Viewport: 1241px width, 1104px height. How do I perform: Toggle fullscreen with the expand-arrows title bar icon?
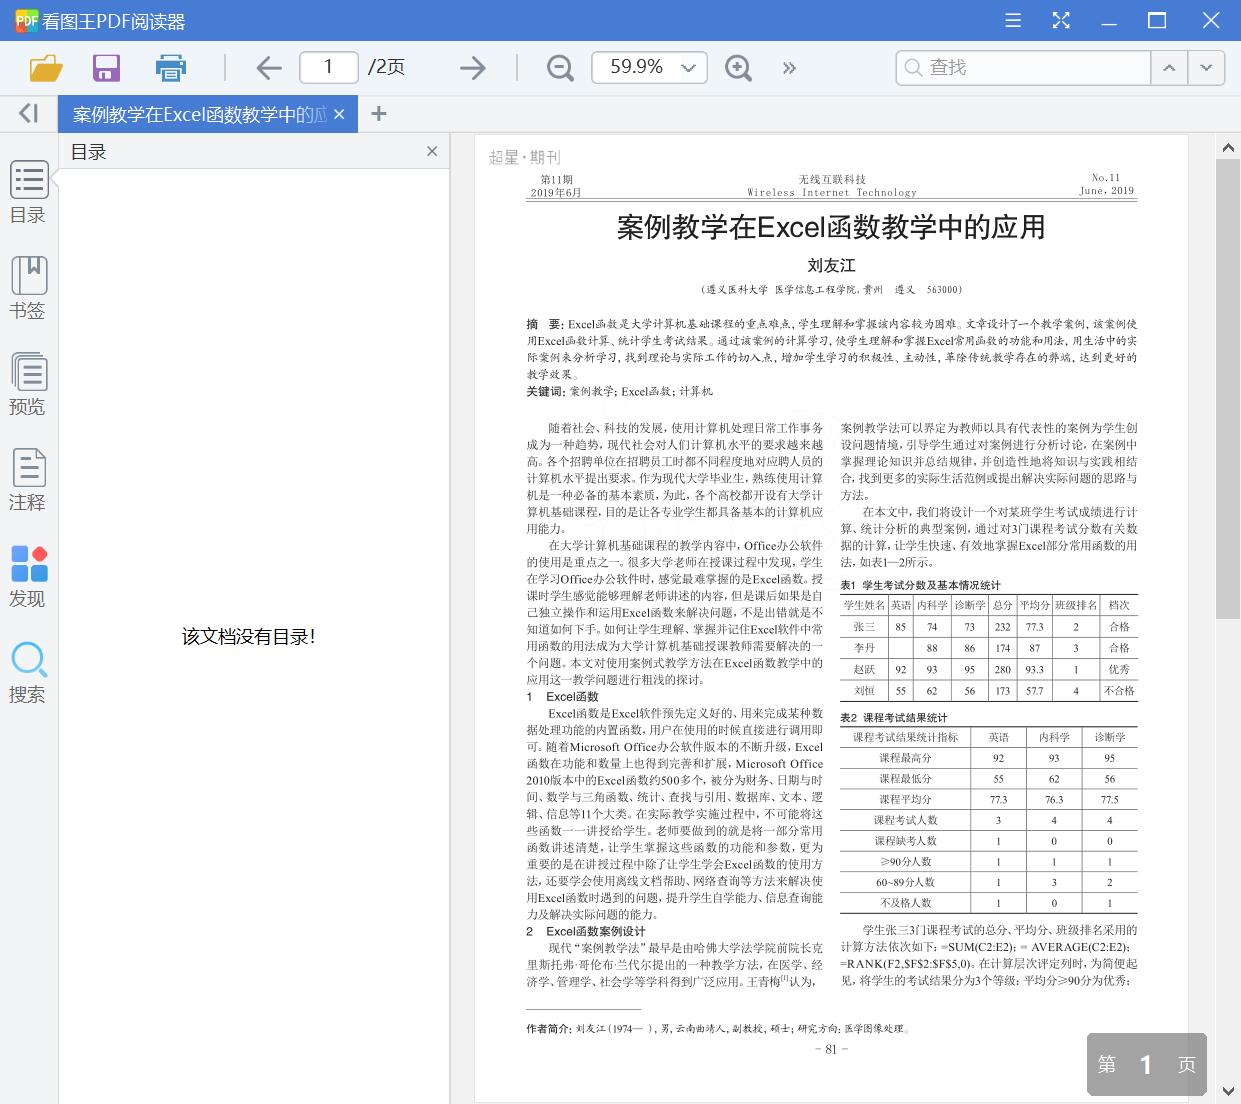click(x=1061, y=21)
